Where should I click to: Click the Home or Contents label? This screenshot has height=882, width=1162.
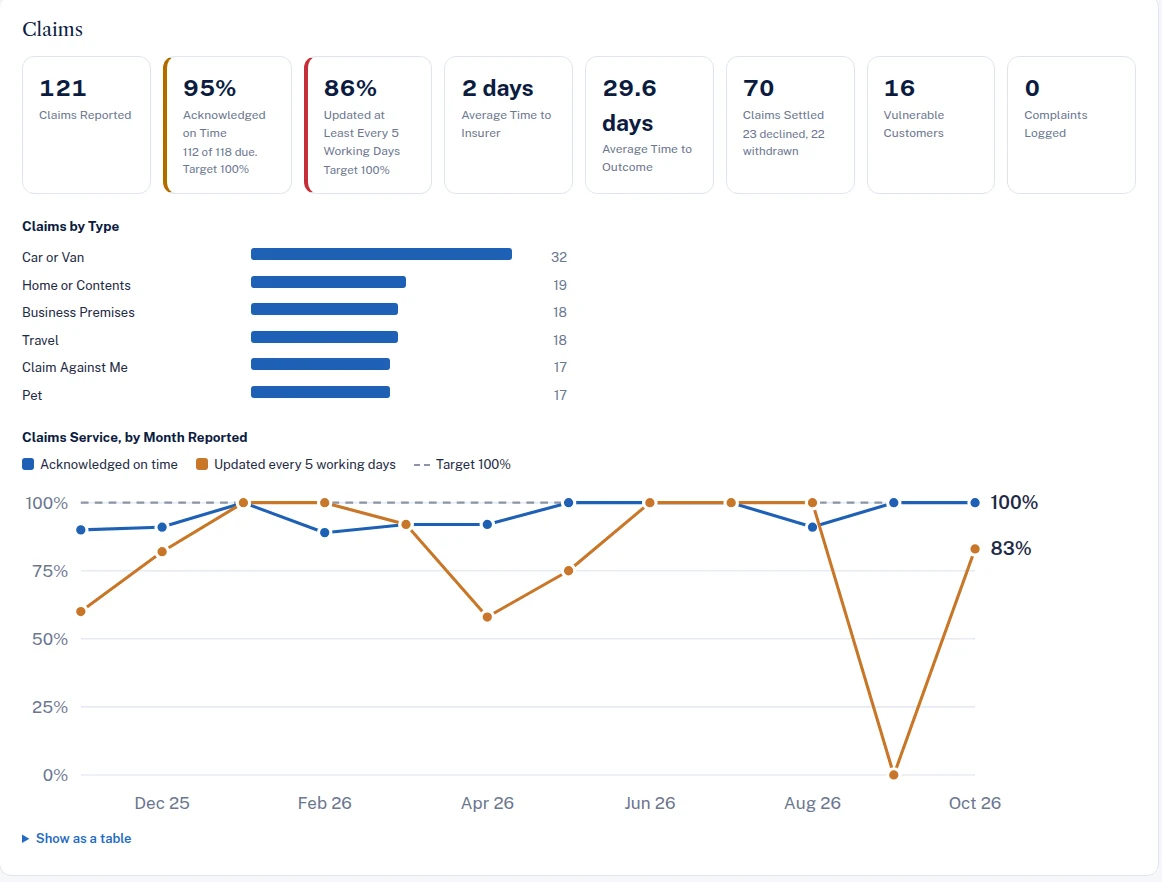[x=76, y=285]
